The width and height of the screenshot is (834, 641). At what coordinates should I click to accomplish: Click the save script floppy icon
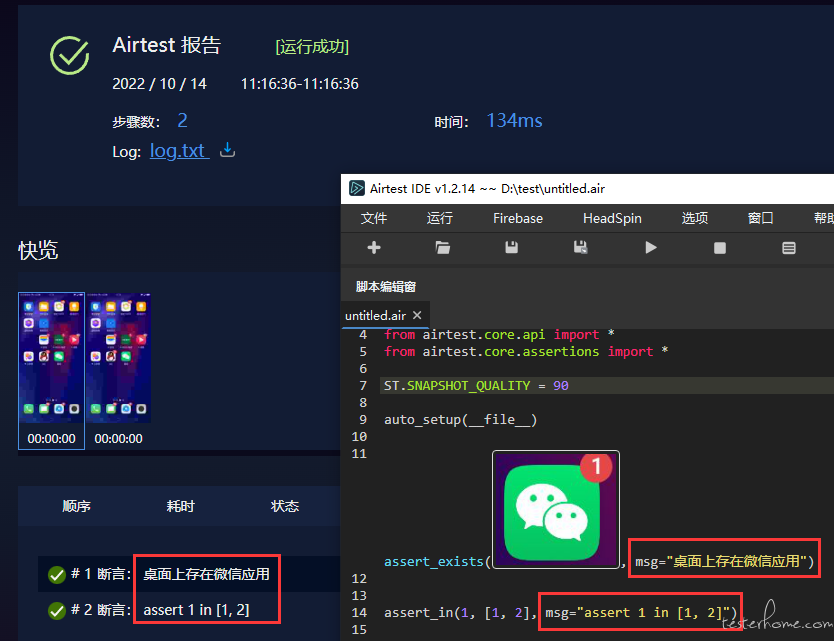click(511, 247)
